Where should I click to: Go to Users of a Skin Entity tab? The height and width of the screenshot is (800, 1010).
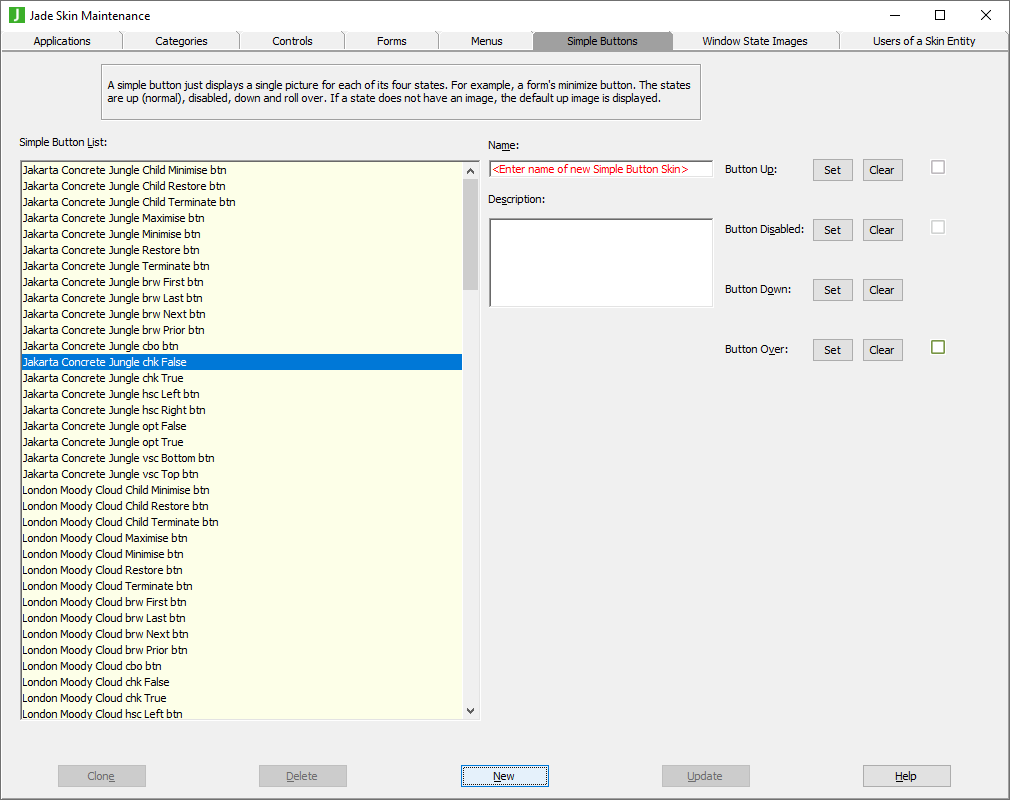[923, 41]
